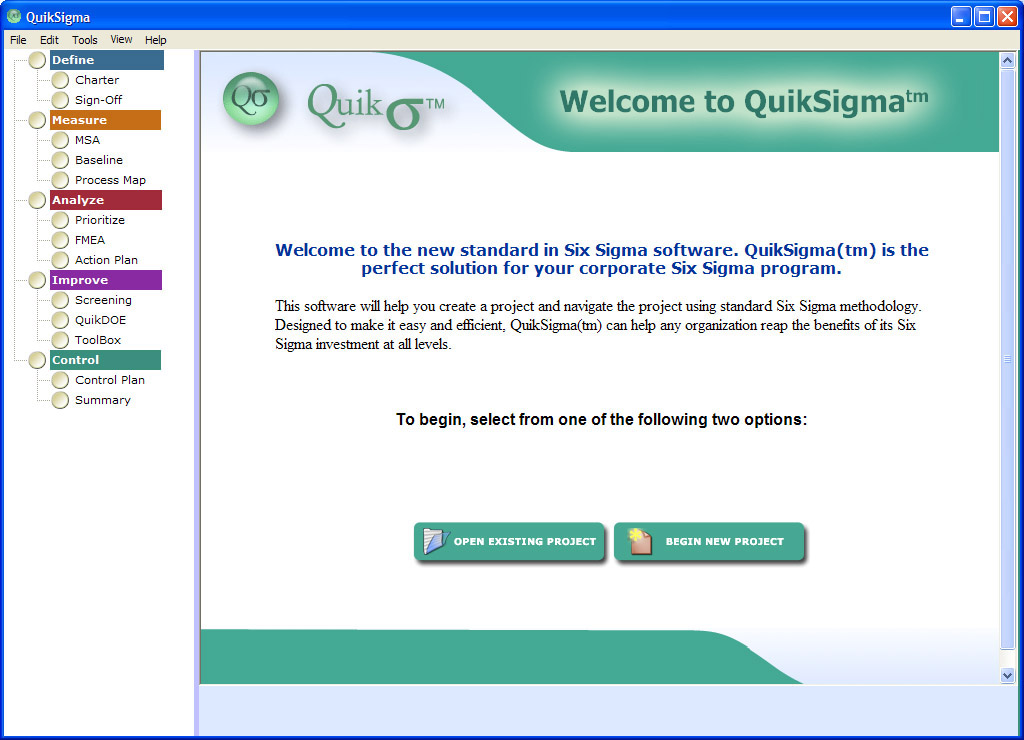The width and height of the screenshot is (1024, 740).
Task: Open the Tools menu
Action: pos(84,40)
